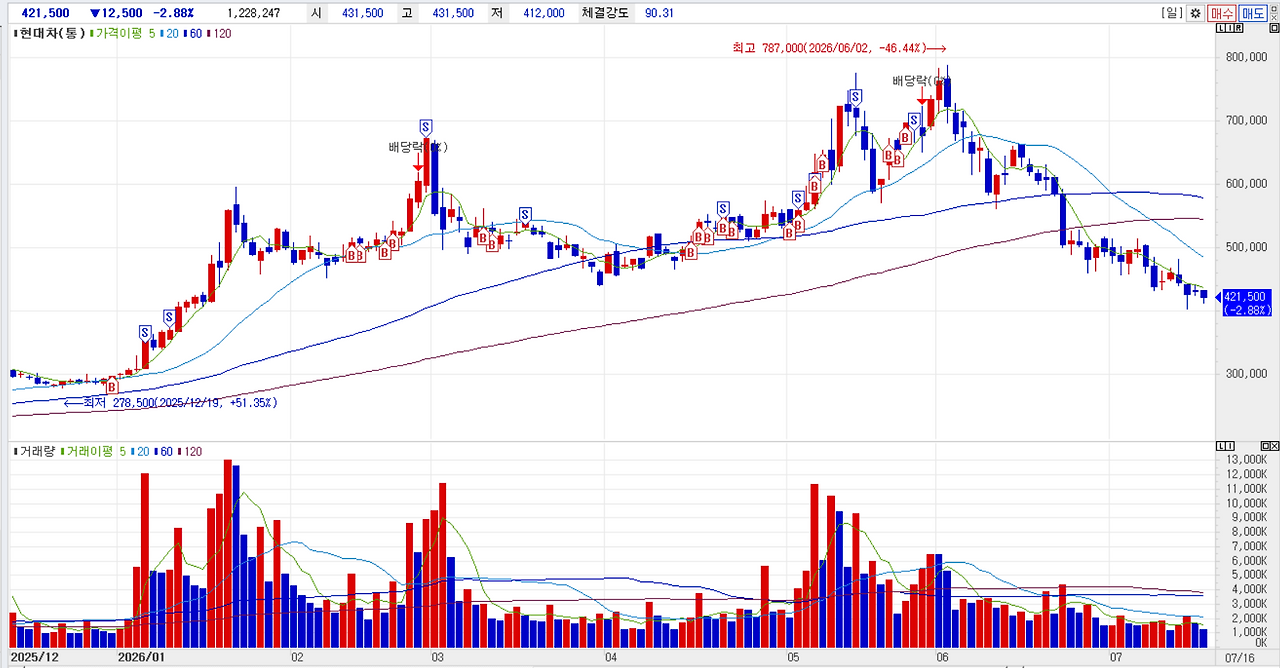Click small restore icon beside 매도 button

[1274, 8]
